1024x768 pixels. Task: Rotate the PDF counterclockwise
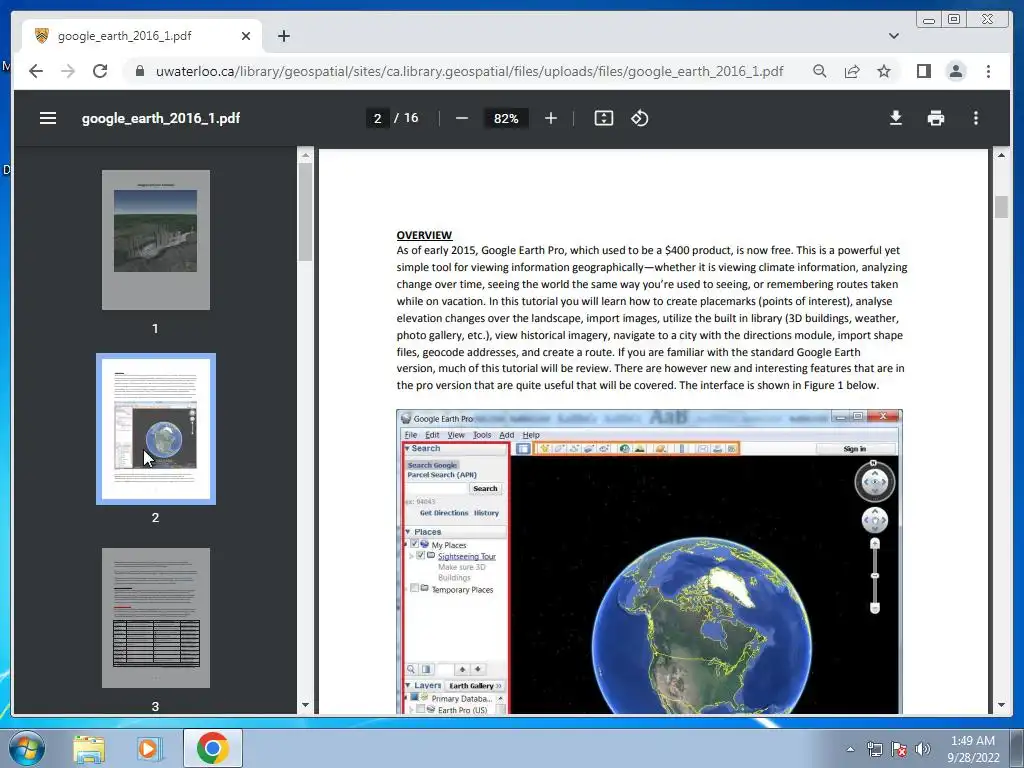pos(639,118)
